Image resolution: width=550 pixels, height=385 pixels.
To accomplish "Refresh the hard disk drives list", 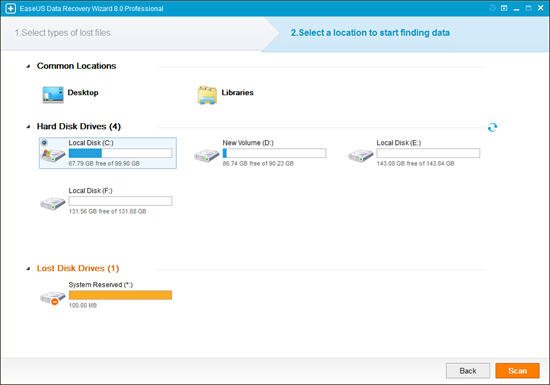I will click(492, 127).
